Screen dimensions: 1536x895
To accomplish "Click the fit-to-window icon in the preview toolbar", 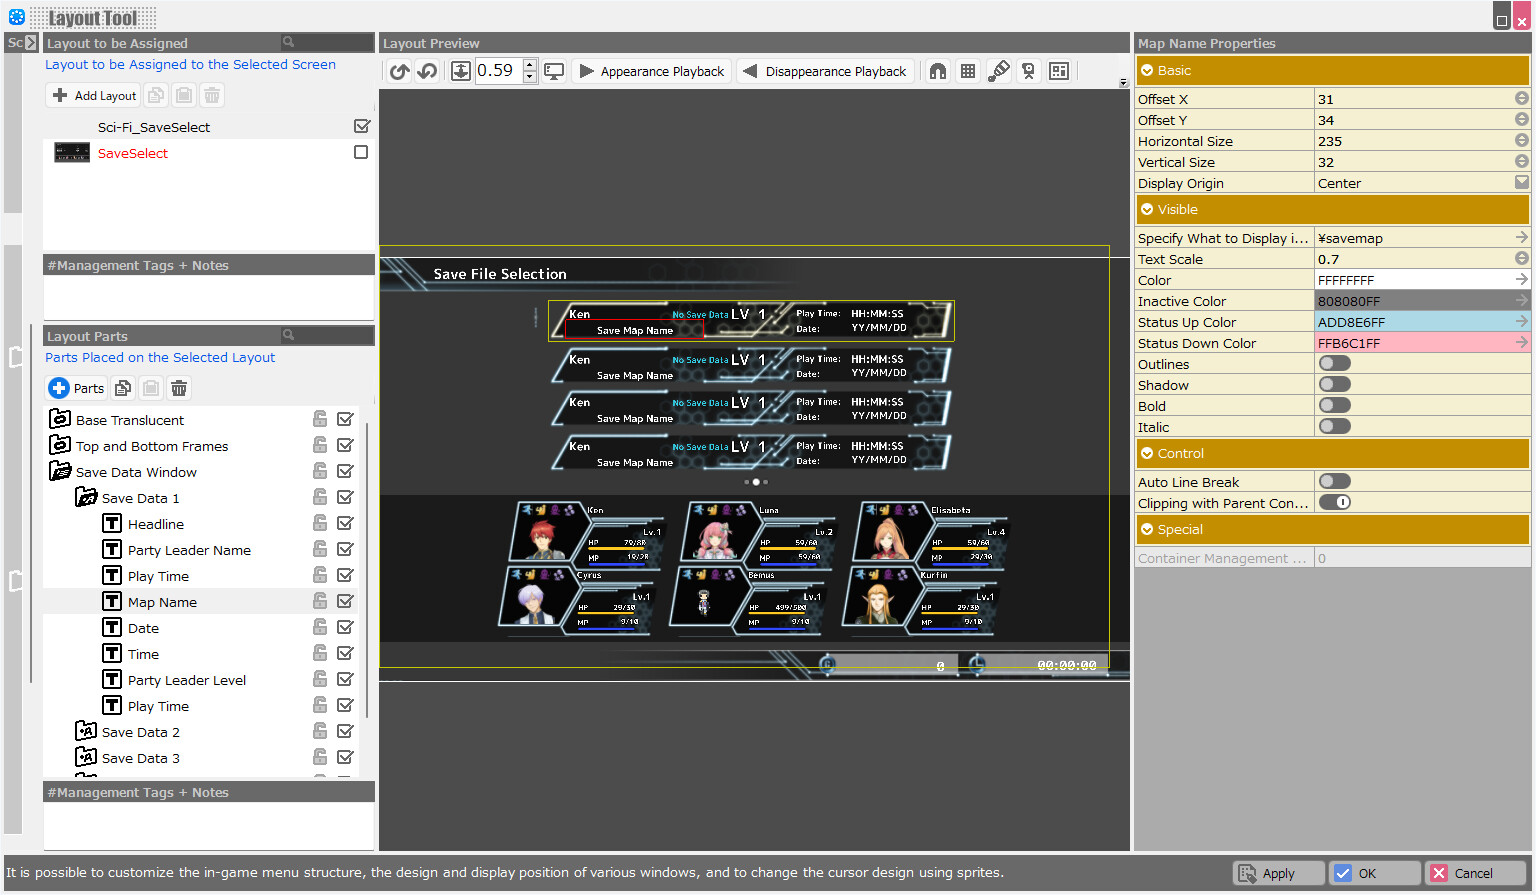I will 461,71.
